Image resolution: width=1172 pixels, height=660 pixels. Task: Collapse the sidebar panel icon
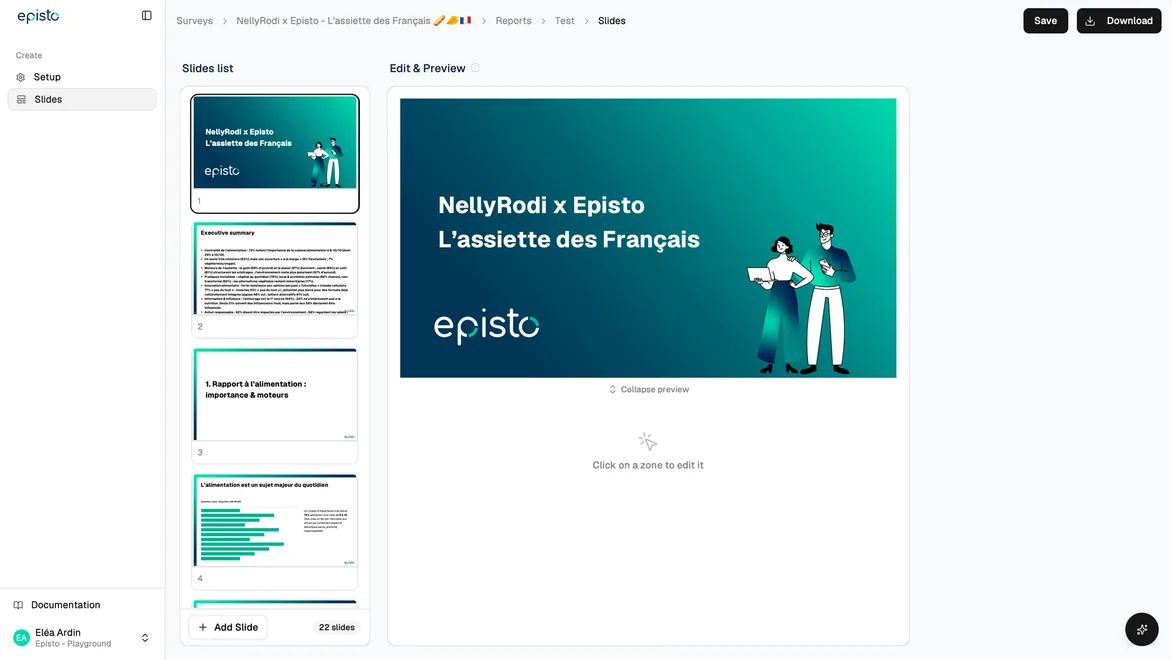point(146,16)
